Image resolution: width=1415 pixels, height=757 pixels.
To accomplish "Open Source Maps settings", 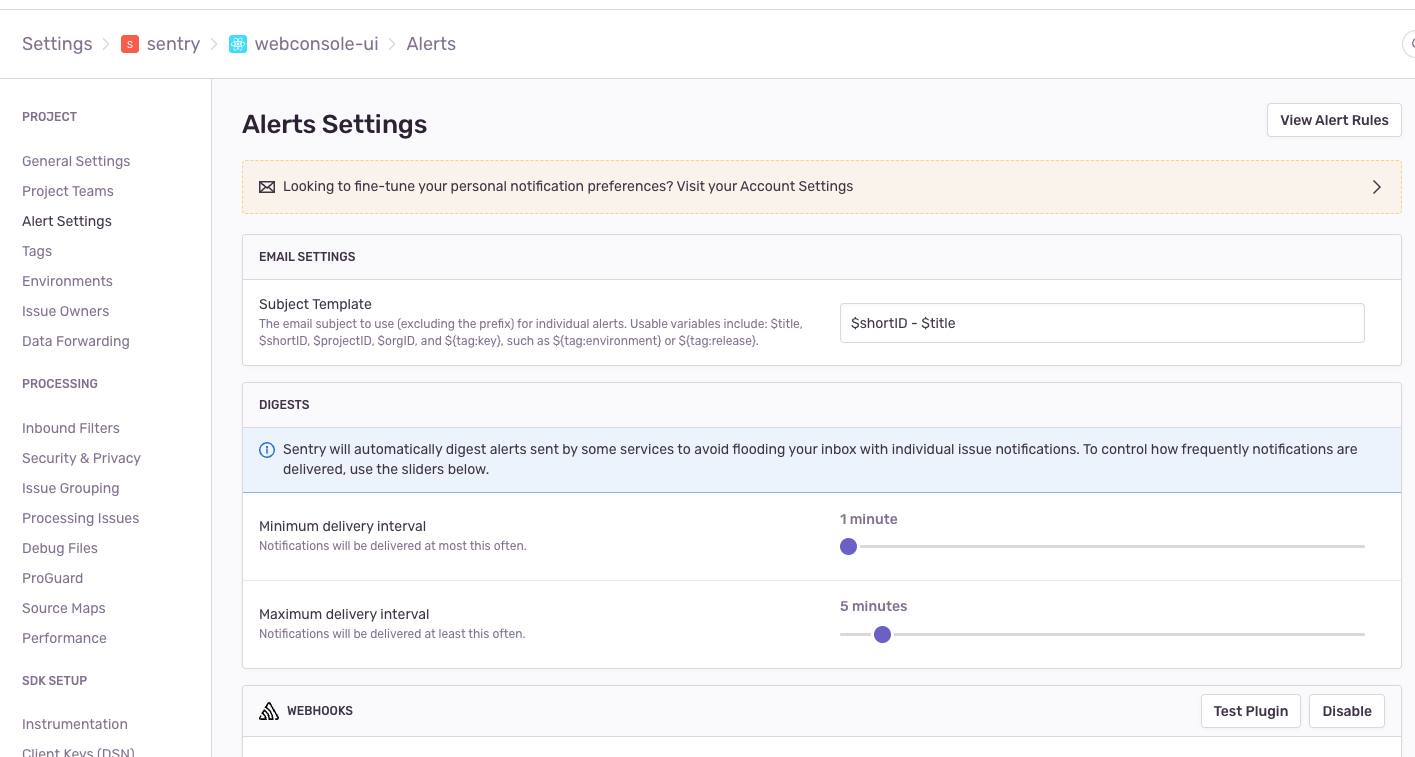I will pyautogui.click(x=63, y=607).
